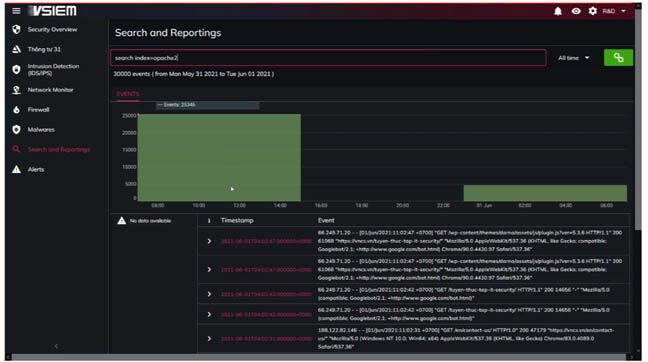Expand the R&D user dropdown

pos(614,11)
